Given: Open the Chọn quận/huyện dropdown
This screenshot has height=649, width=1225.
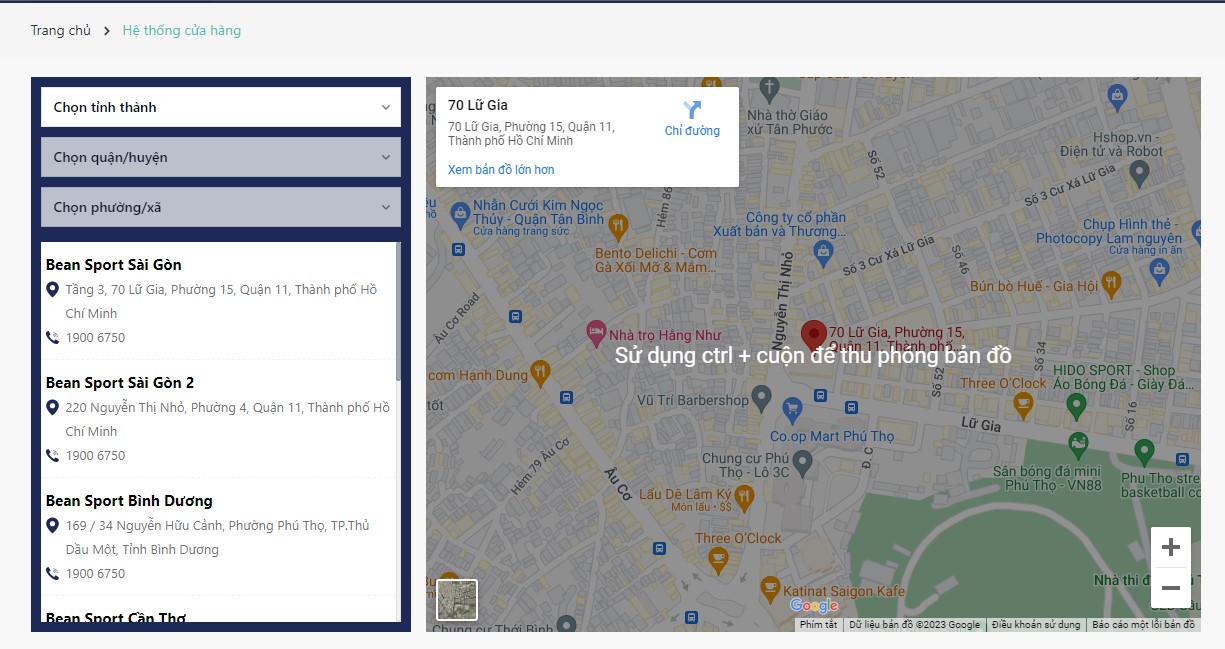Looking at the screenshot, I should pyautogui.click(x=221, y=157).
